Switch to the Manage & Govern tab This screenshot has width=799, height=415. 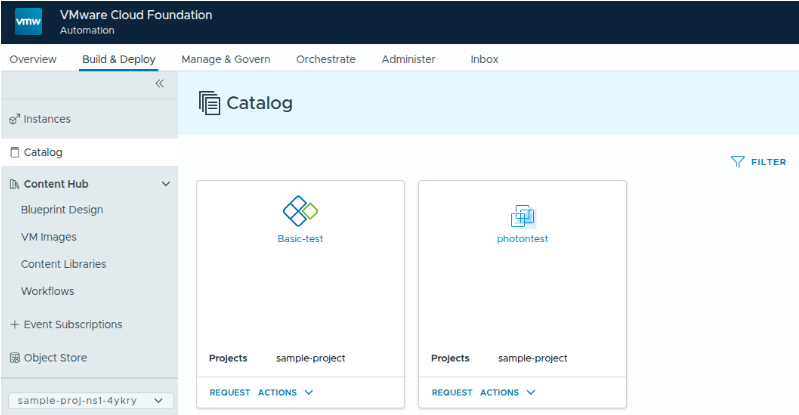pos(225,59)
